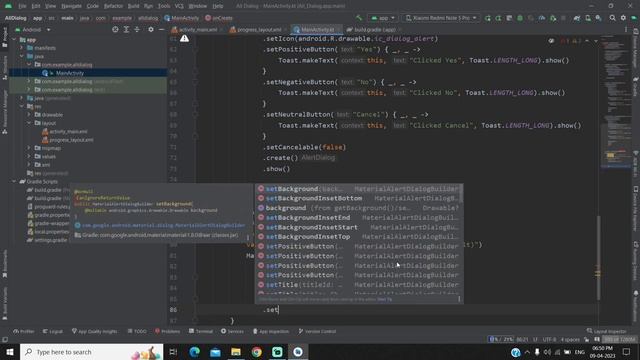
Task: Click the memory indicator in status bar
Action: 620,340
